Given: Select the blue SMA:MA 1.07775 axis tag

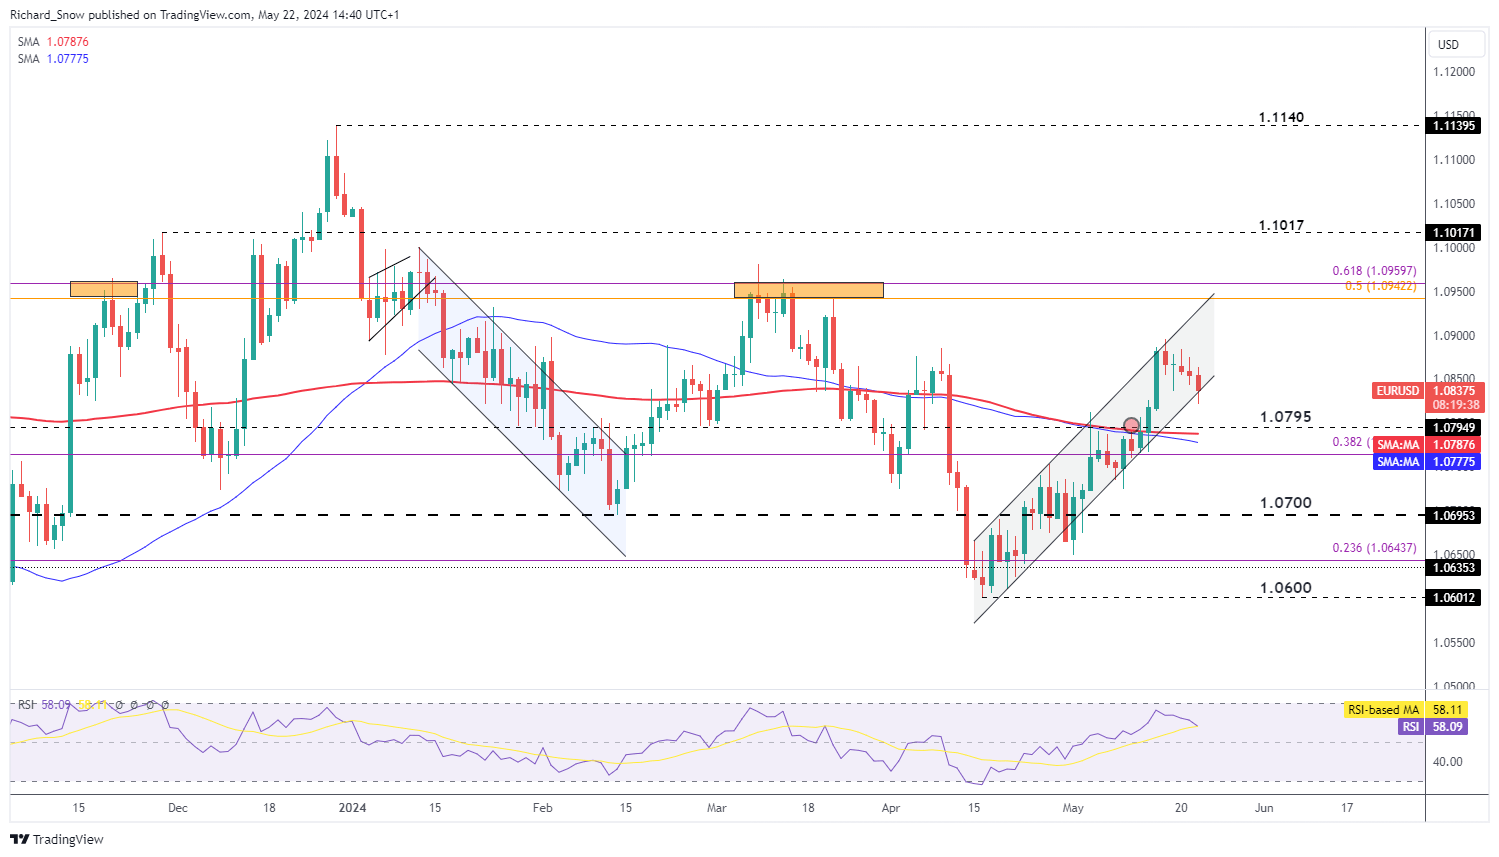Looking at the screenshot, I should tap(1427, 462).
